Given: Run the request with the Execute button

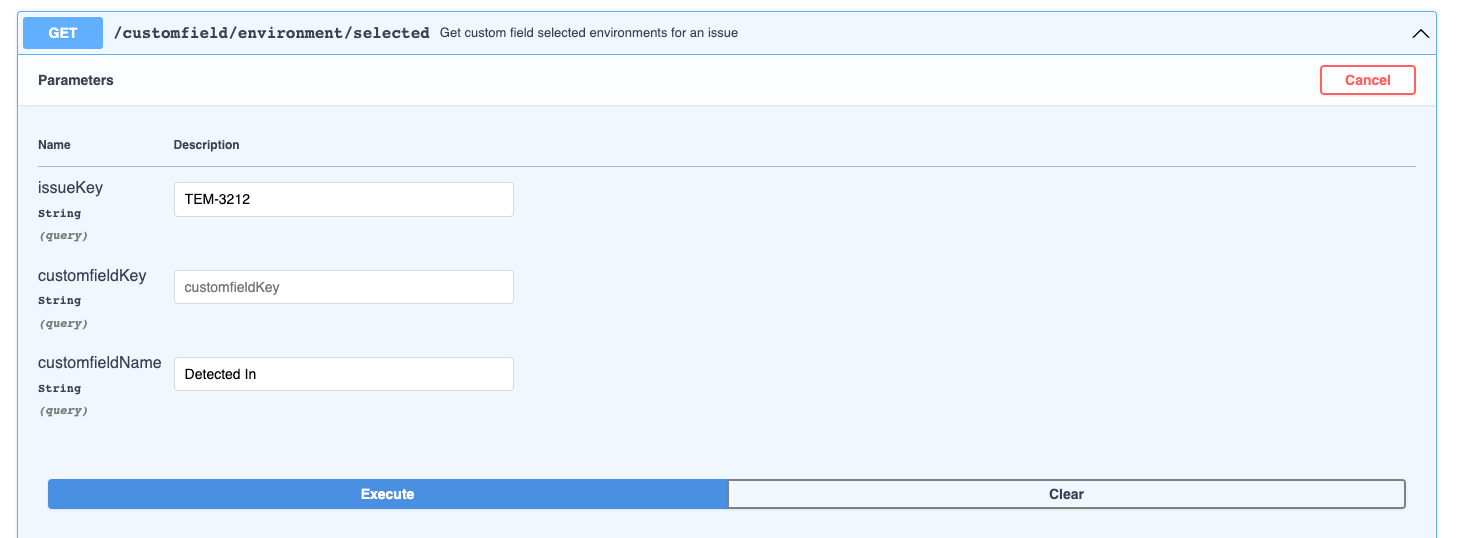Looking at the screenshot, I should point(387,494).
